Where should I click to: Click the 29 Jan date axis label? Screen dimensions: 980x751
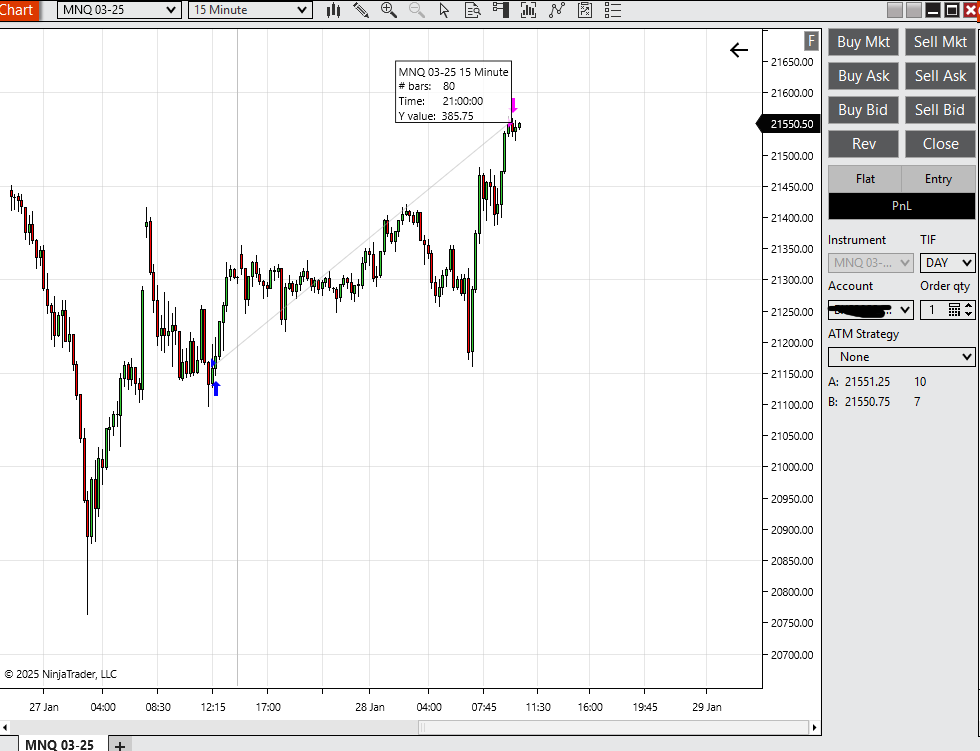click(x=706, y=707)
